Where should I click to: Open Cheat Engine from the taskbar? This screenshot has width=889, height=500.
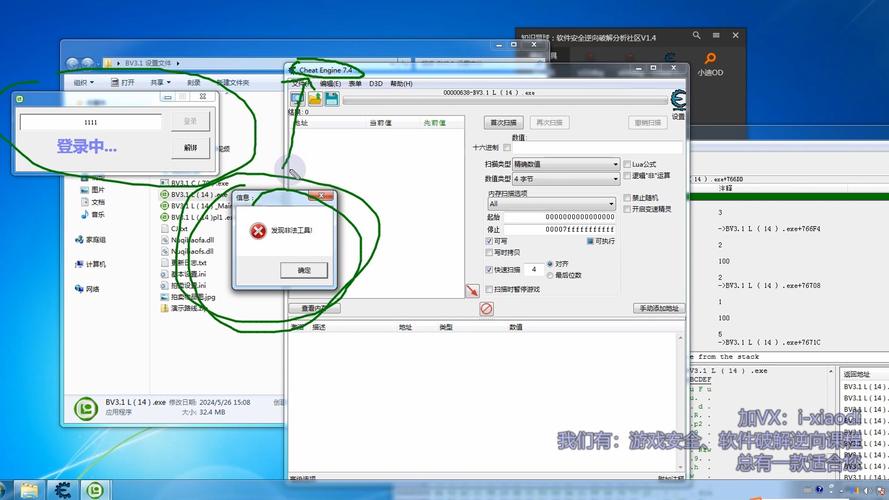(62, 490)
